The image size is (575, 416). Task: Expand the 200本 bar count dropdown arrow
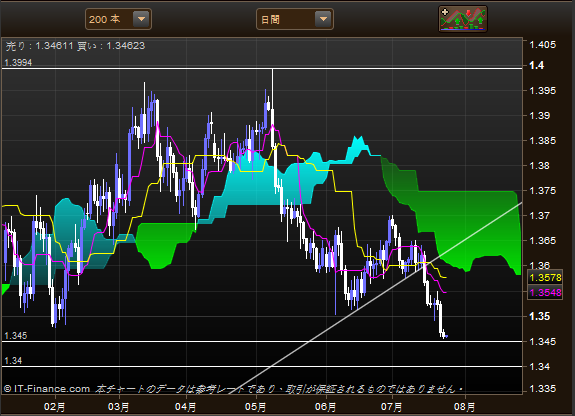coord(141,19)
